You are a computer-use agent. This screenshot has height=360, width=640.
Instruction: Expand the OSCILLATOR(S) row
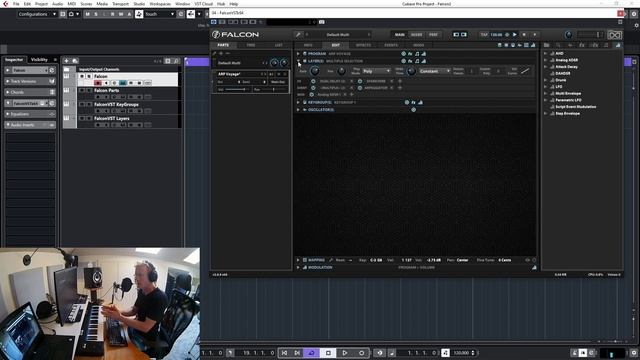point(298,110)
